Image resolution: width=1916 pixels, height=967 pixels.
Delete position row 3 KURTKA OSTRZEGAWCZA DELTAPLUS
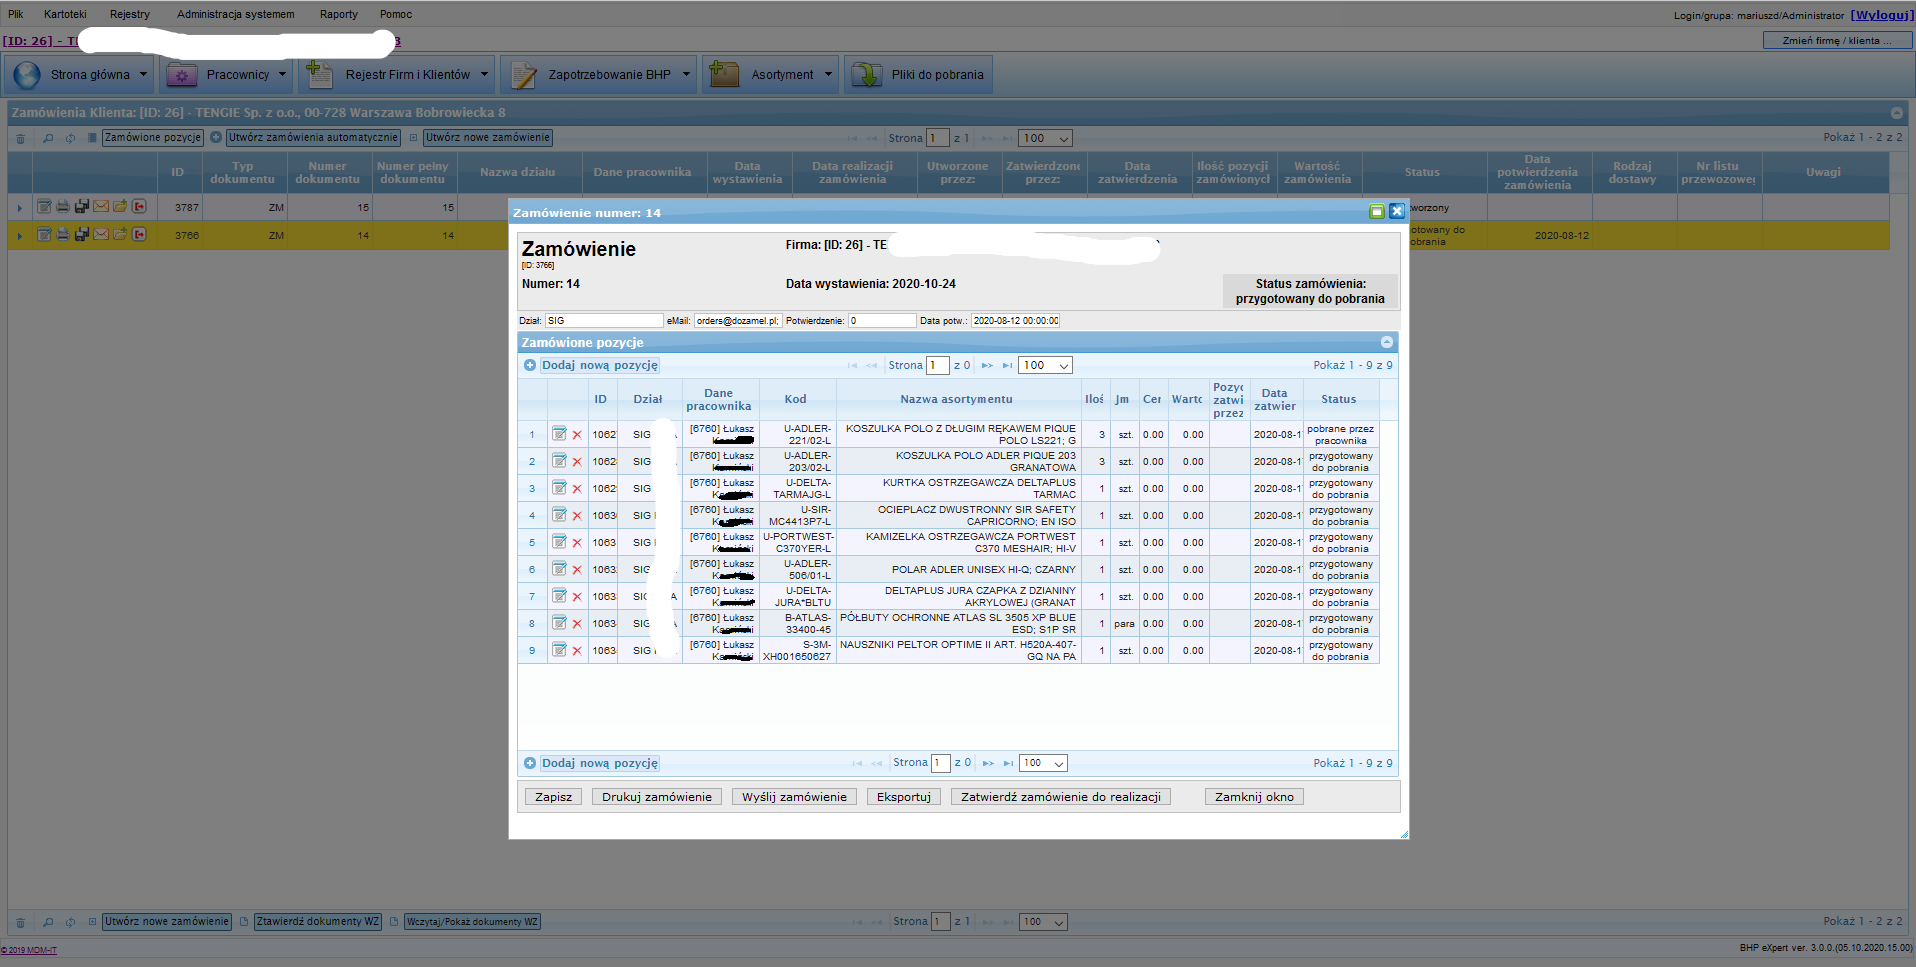[577, 489]
